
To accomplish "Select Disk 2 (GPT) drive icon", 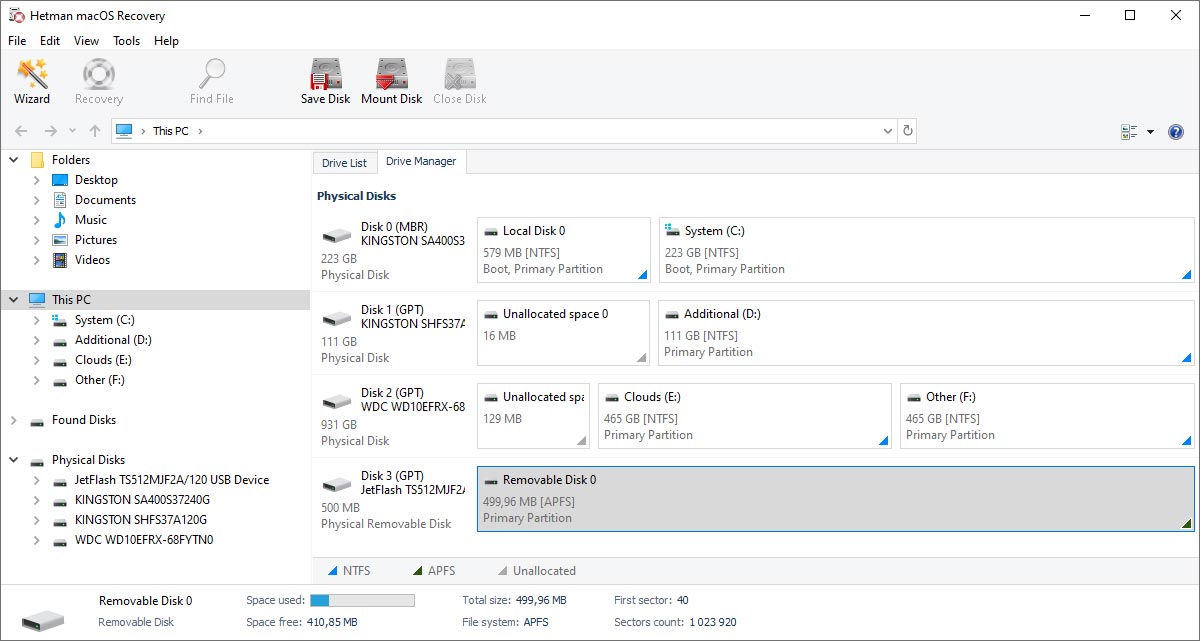I will point(337,402).
